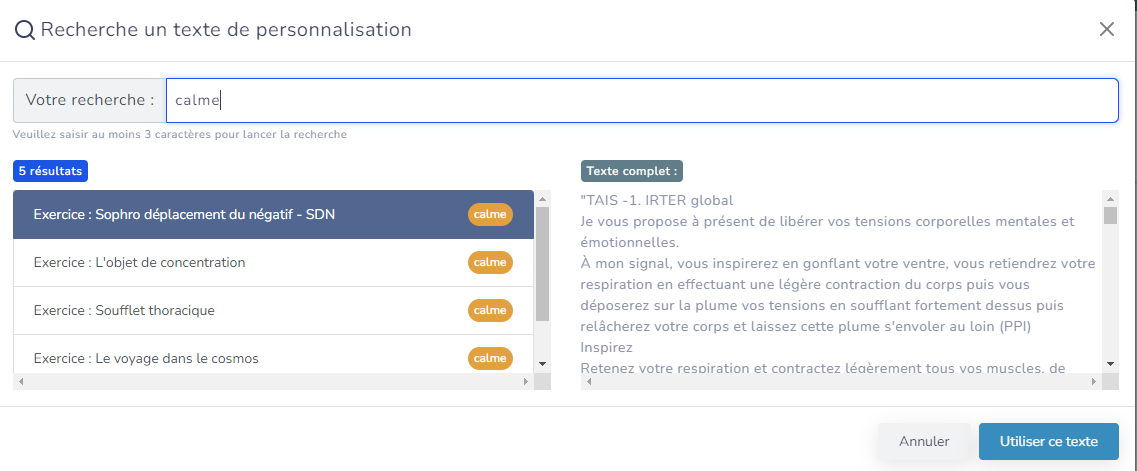Focus the search field containing "calme"
This screenshot has width=1137, height=471.
click(641, 100)
